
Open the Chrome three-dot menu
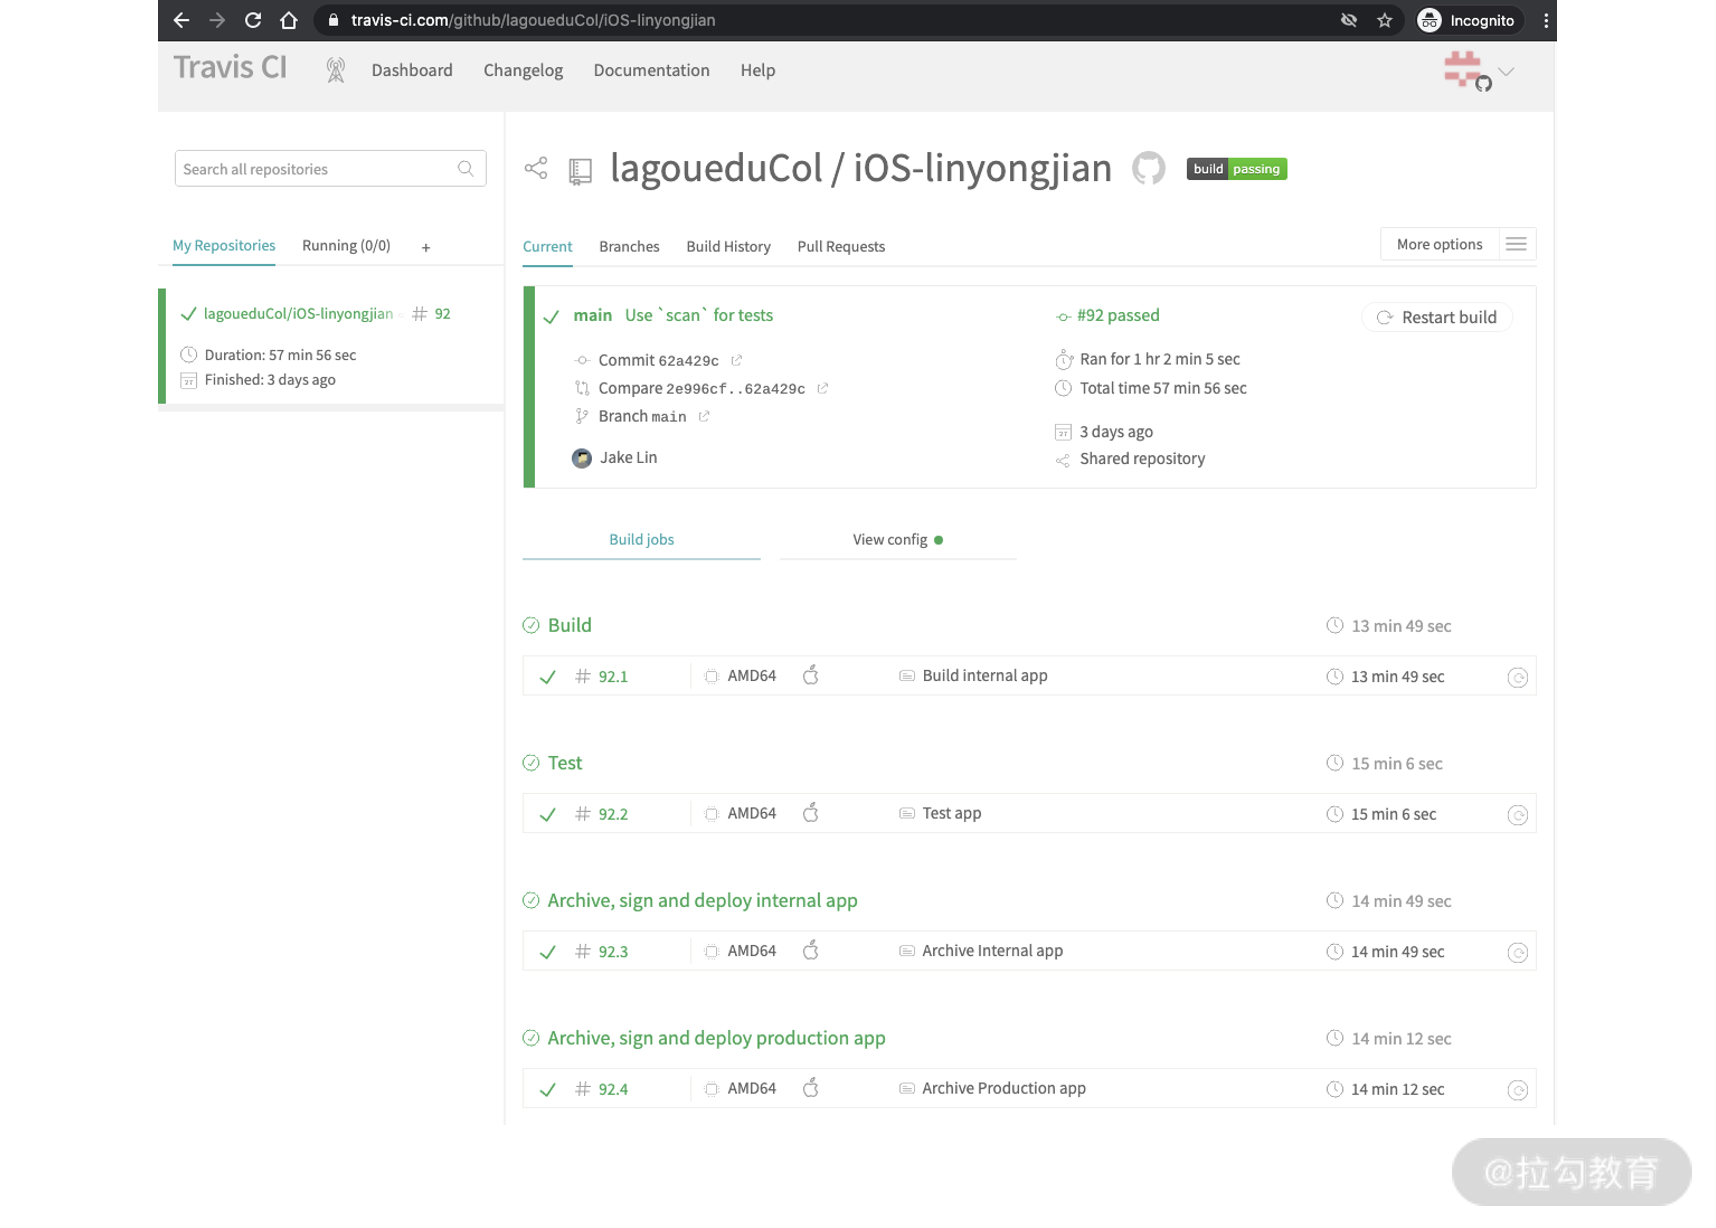pos(1545,20)
